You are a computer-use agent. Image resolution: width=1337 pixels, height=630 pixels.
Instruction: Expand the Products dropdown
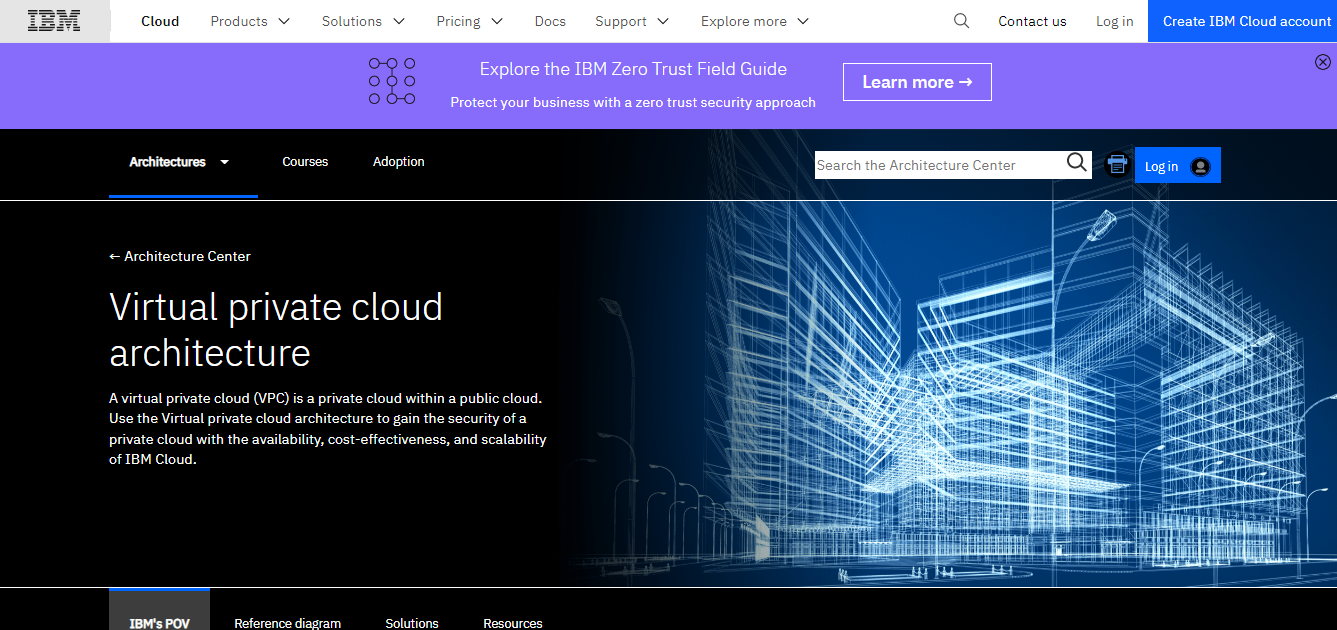[250, 21]
